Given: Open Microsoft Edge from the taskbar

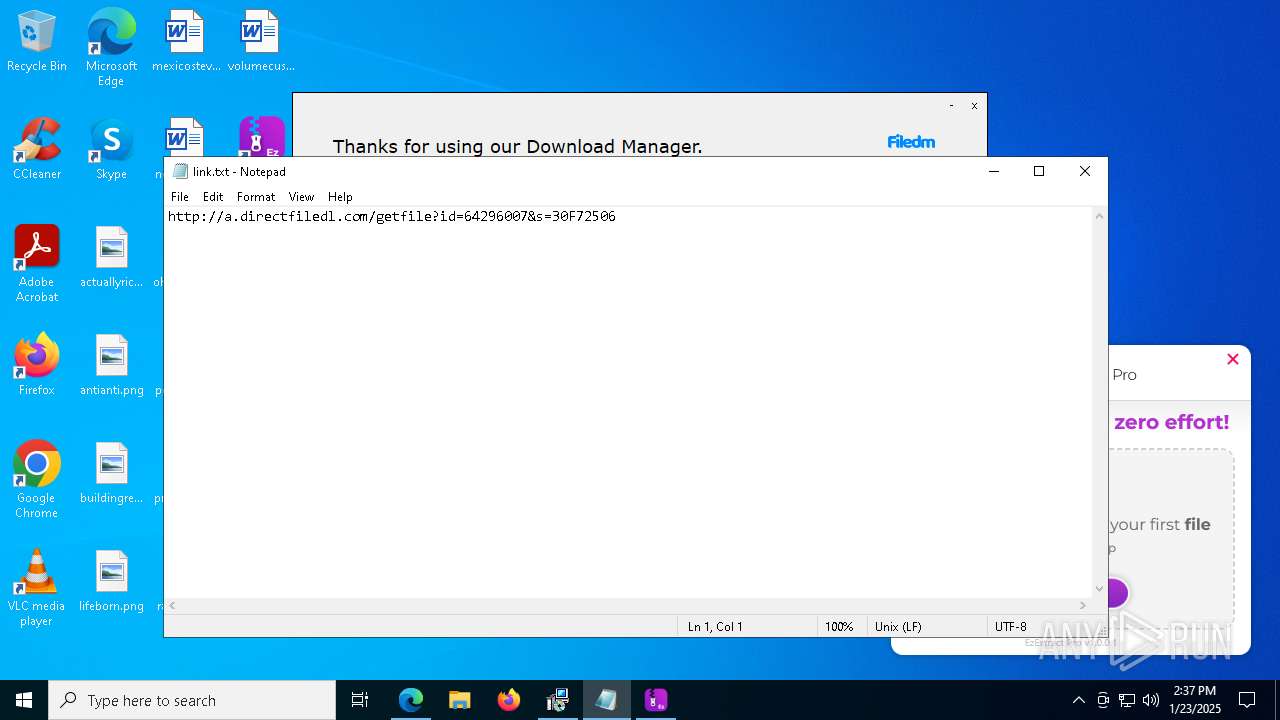Looking at the screenshot, I should point(411,700).
